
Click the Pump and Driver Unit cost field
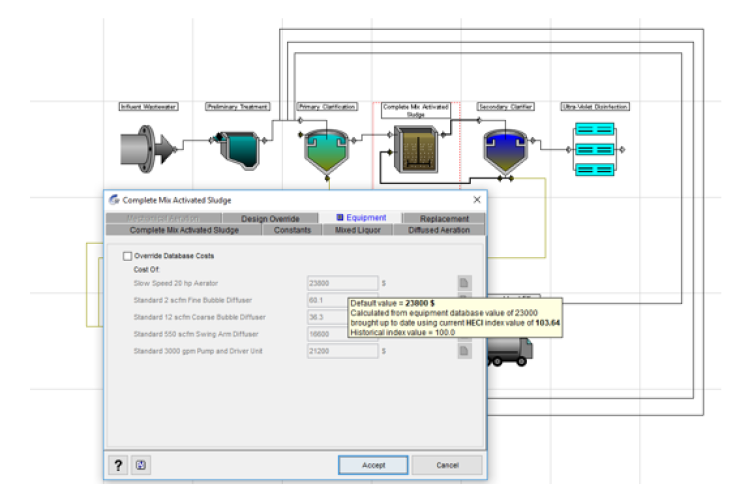coord(342,351)
